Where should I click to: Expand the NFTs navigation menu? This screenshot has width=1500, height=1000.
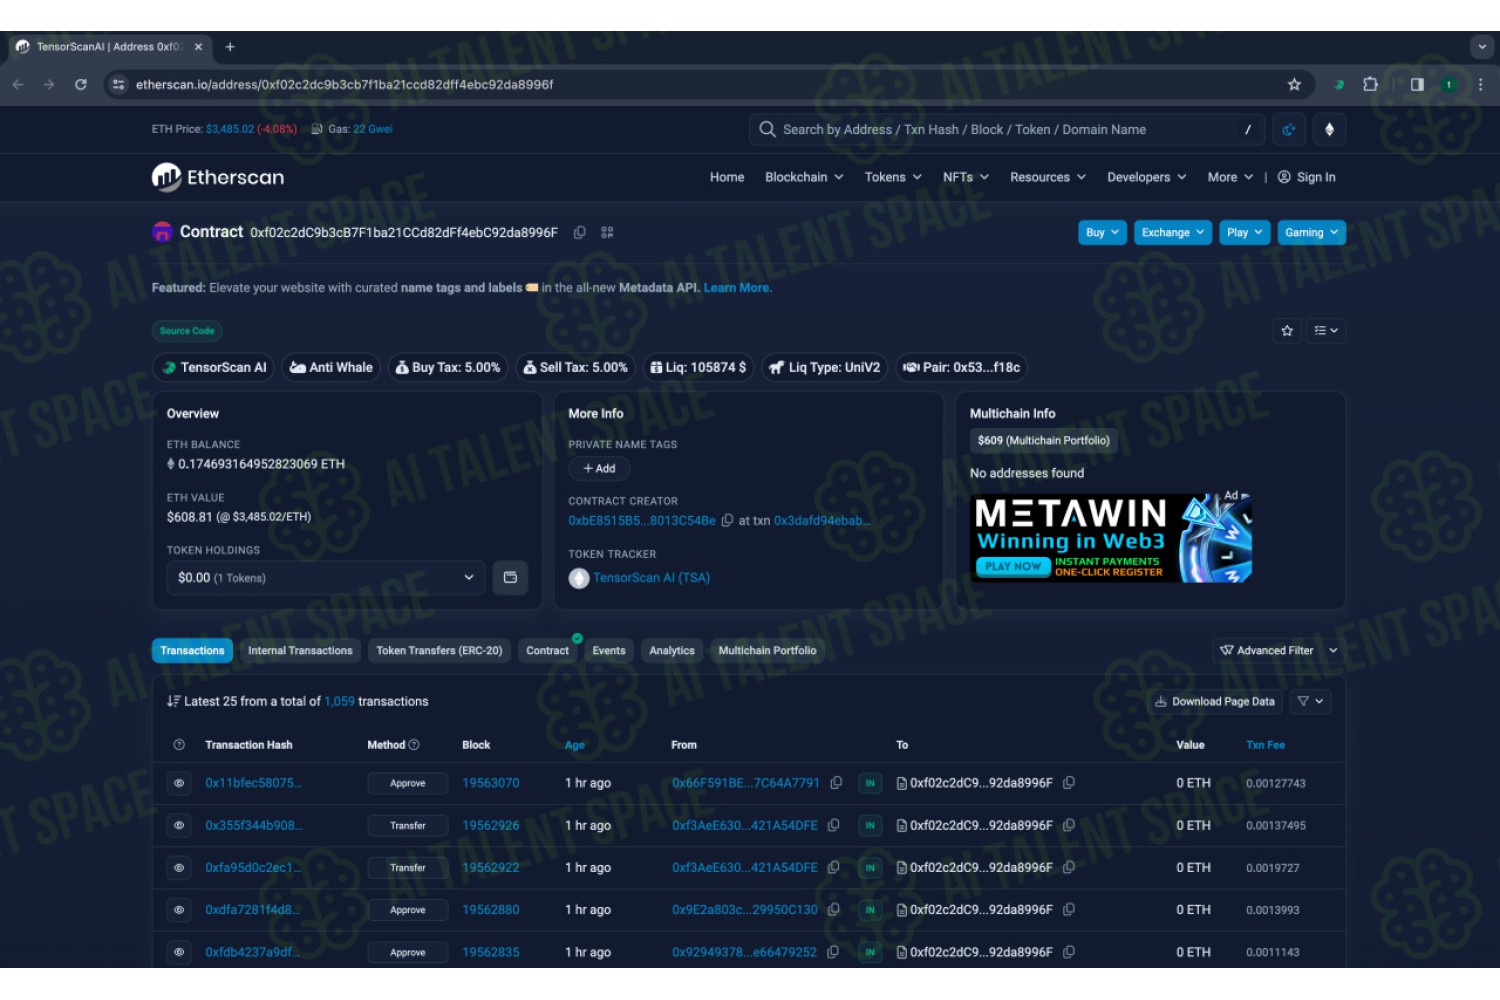[x=966, y=177]
